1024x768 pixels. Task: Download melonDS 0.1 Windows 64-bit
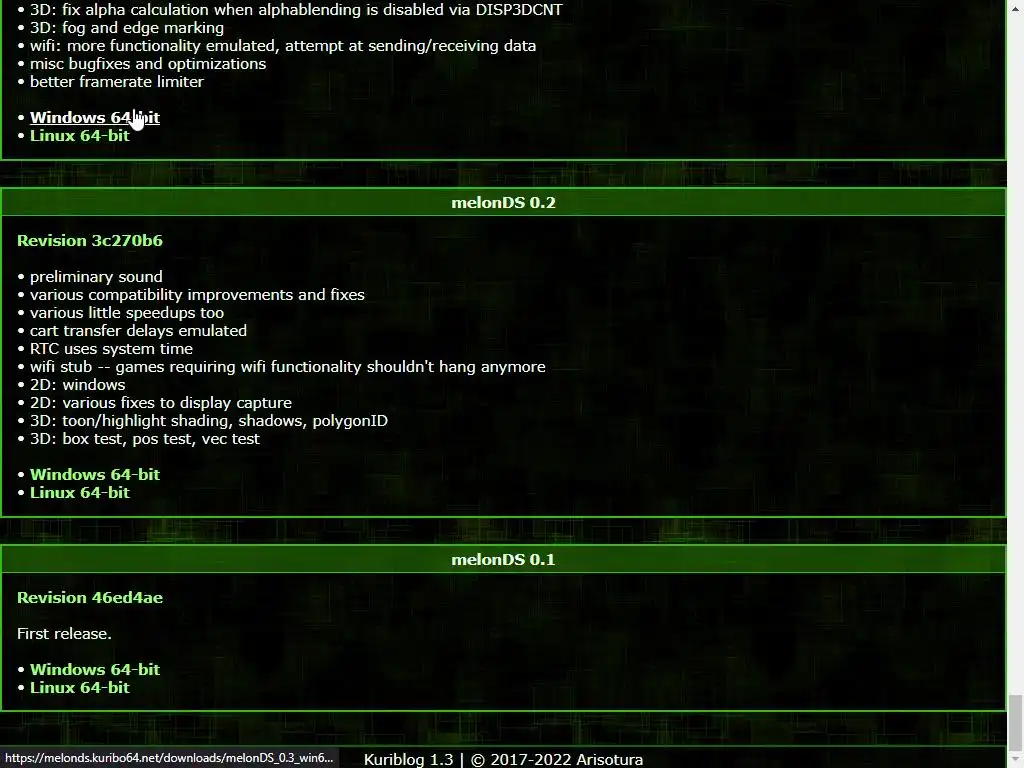95,669
